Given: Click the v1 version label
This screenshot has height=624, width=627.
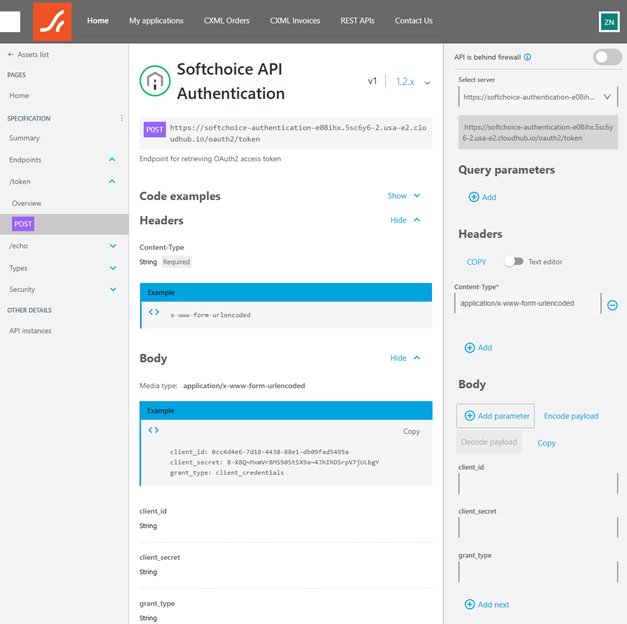Looking at the screenshot, I should (x=372, y=81).
